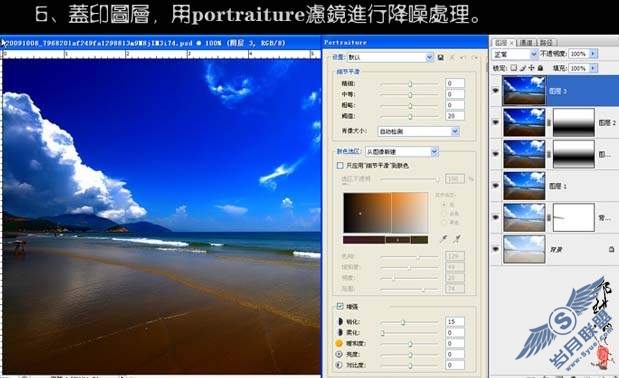Click the Contrast slider handle 对比度
This screenshot has height=378, width=619.
pyautogui.click(x=410, y=365)
